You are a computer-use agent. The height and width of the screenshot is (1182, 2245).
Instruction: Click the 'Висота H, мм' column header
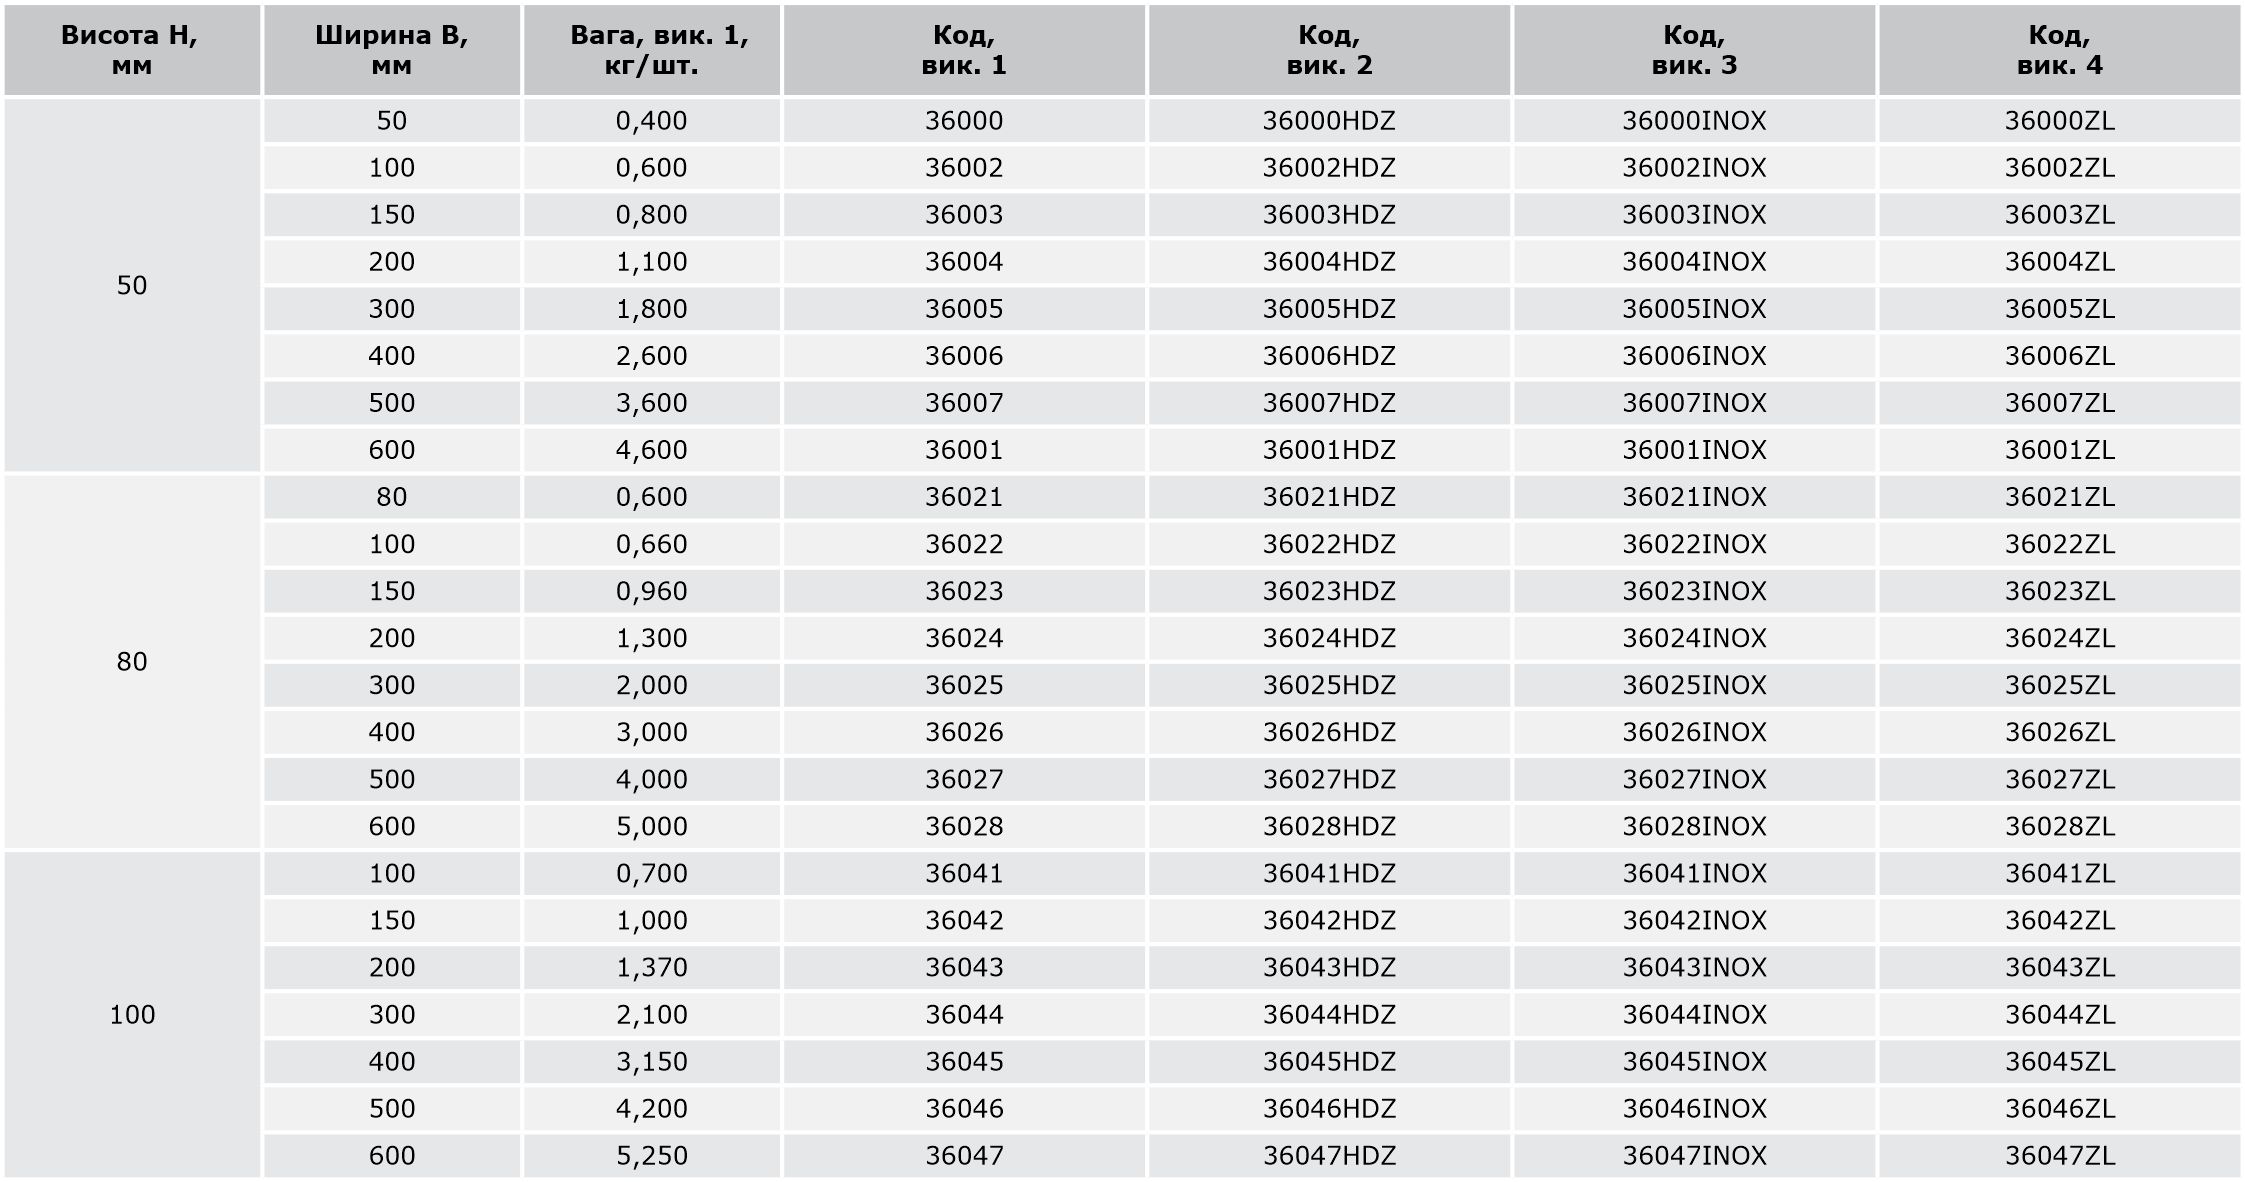tap(131, 50)
